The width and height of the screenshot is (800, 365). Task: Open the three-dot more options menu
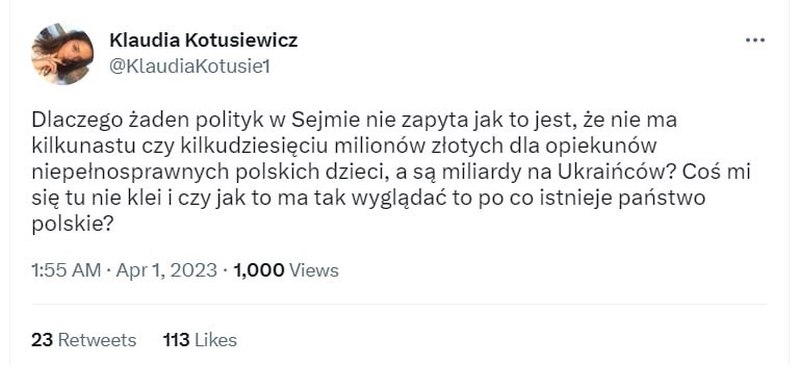click(x=755, y=40)
